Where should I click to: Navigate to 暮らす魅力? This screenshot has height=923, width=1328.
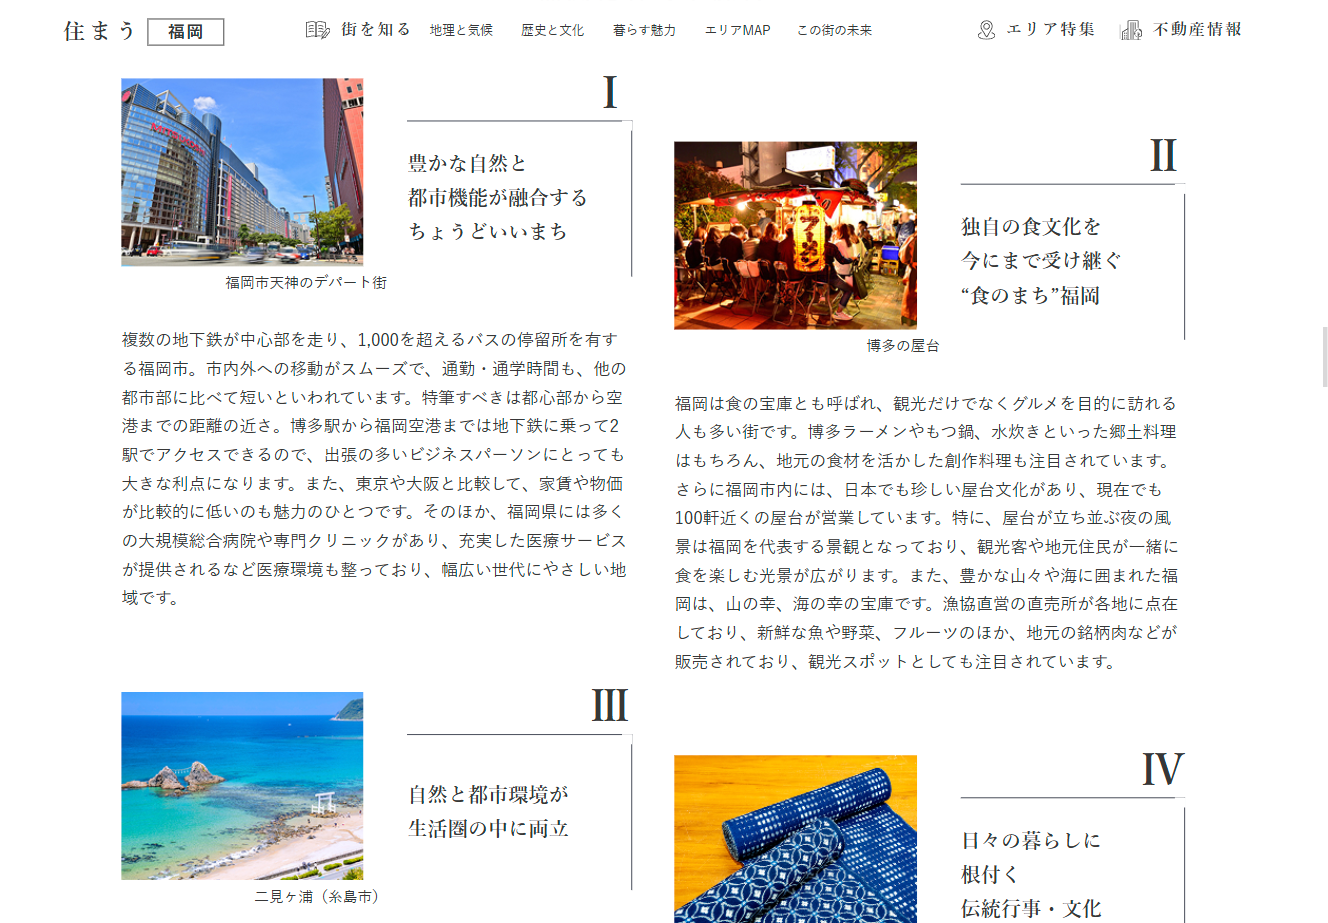pyautogui.click(x=644, y=30)
